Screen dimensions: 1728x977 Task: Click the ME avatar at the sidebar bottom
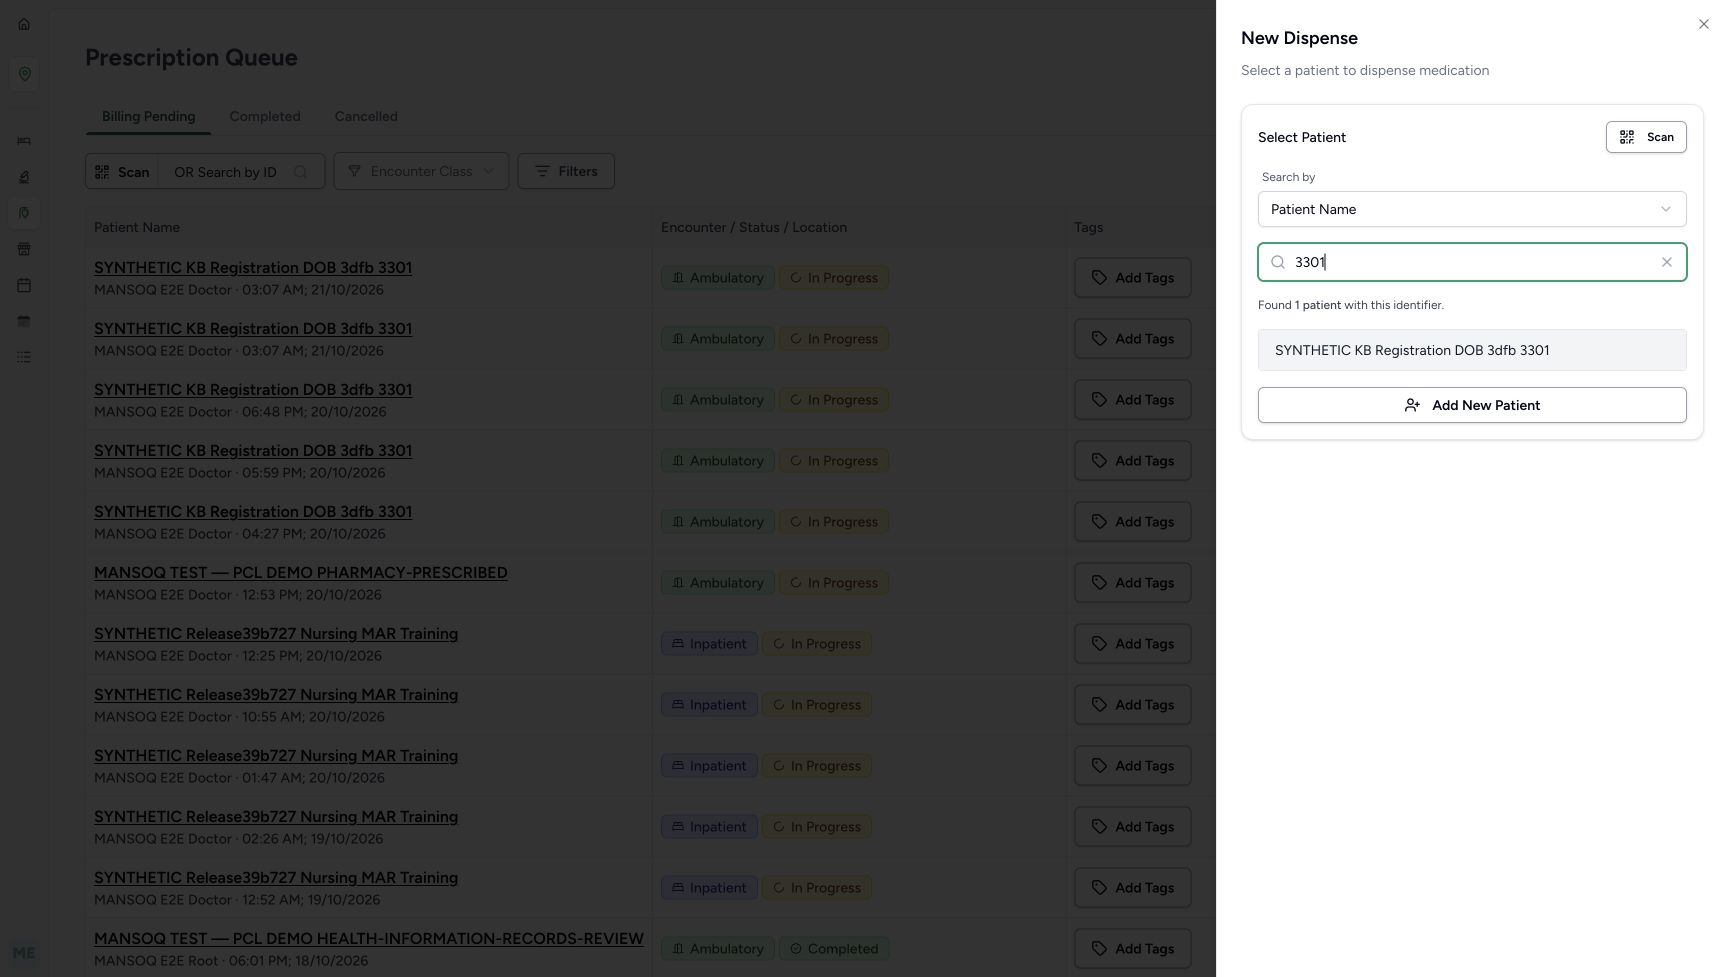[x=24, y=953]
